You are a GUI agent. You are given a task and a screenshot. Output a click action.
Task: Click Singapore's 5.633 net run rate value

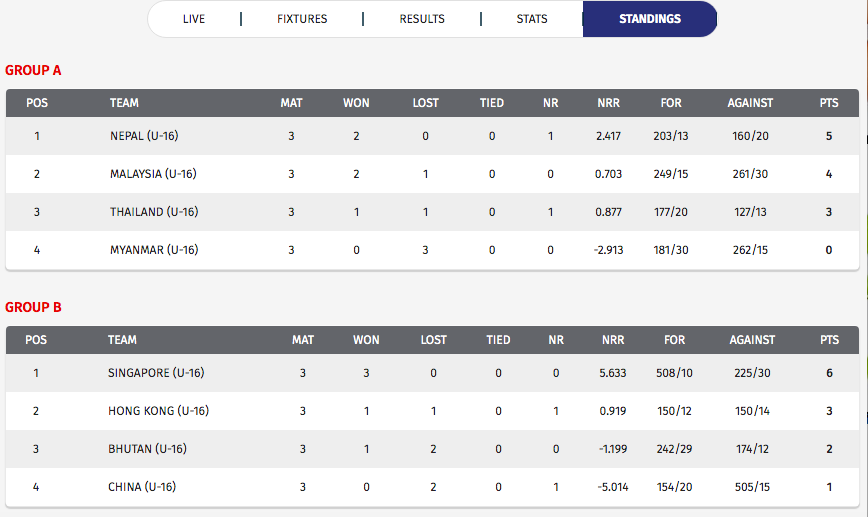(x=613, y=373)
